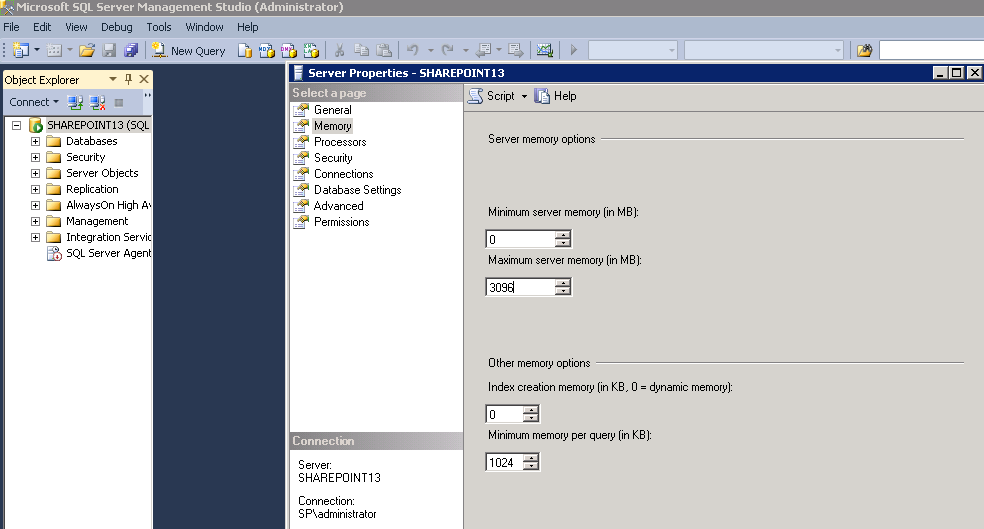
Task: Click the Copy icon in toolbar
Action: click(361, 50)
